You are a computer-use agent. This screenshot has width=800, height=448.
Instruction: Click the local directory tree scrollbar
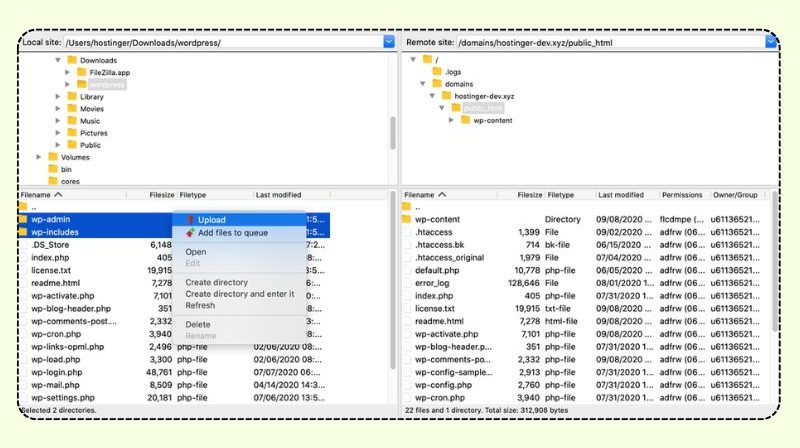pos(393,133)
